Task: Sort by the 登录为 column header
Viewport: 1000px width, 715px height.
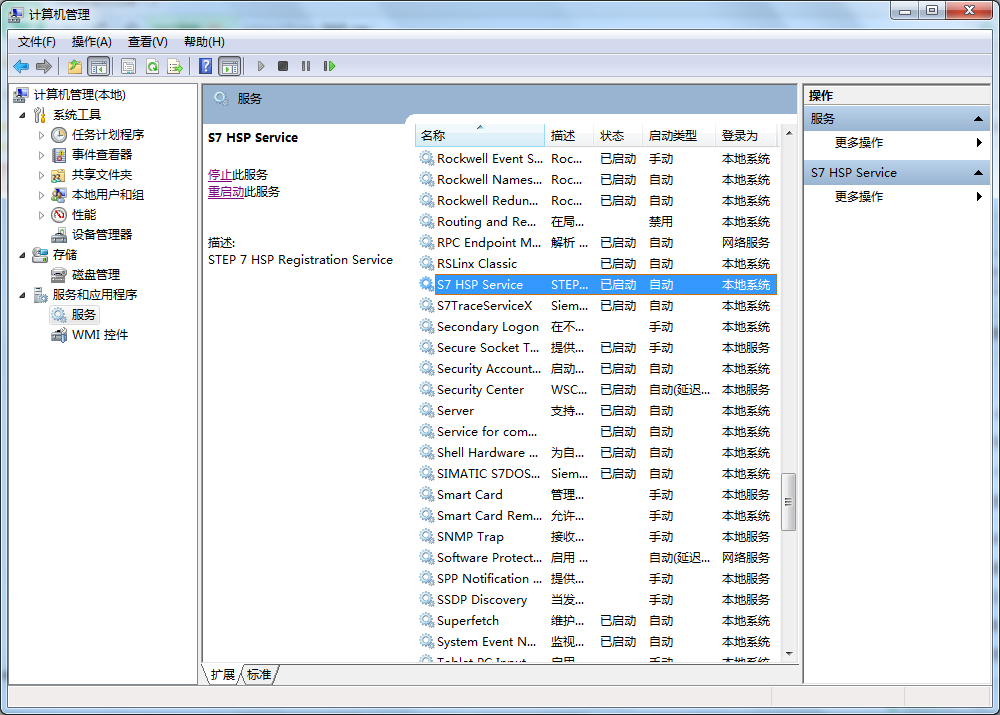Action: point(746,136)
